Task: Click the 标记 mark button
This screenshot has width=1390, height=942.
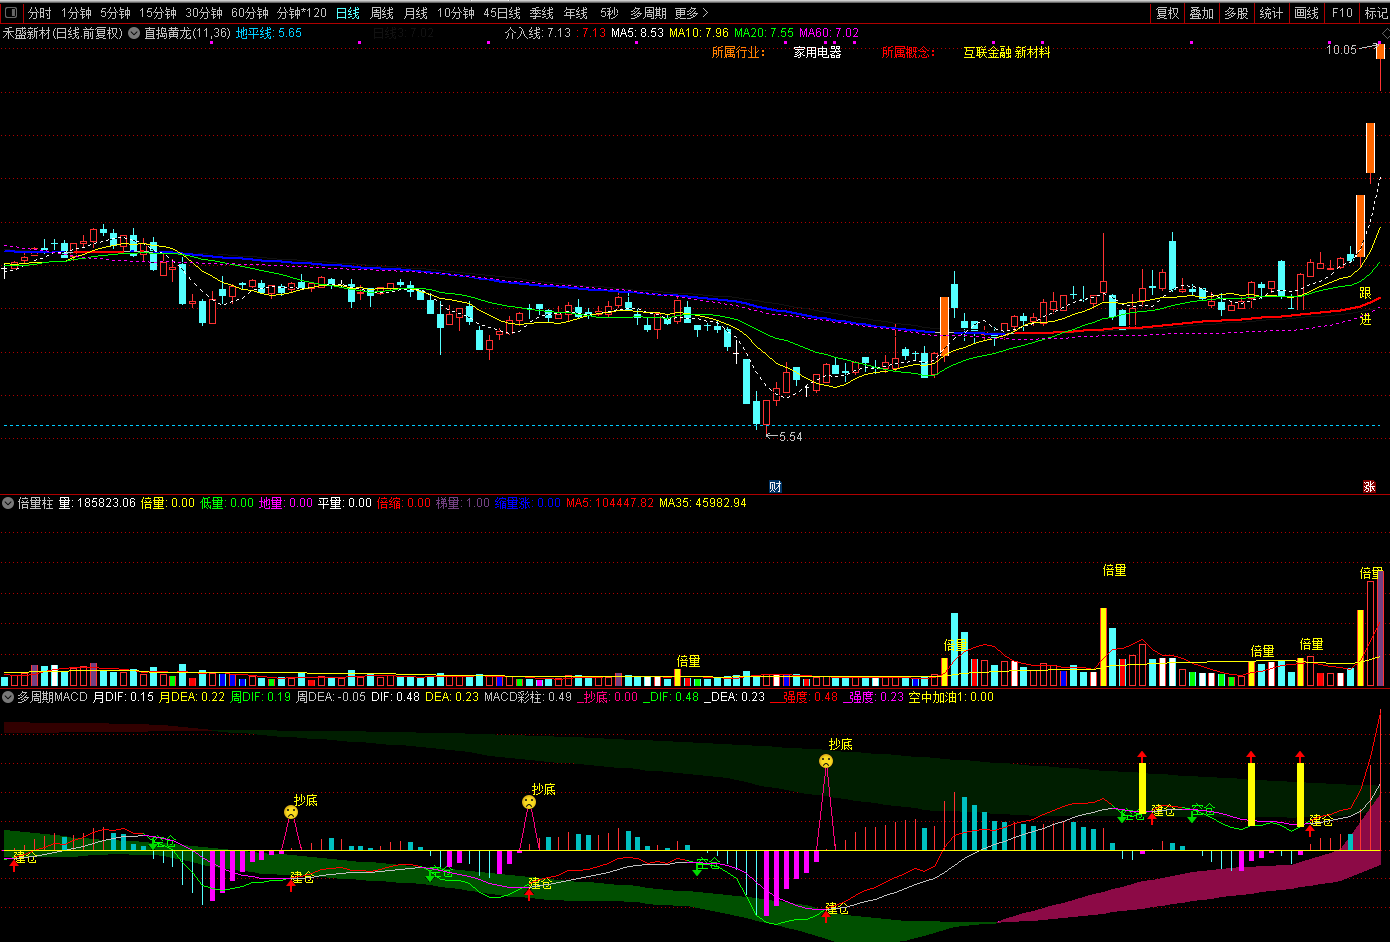Action: [x=1376, y=13]
